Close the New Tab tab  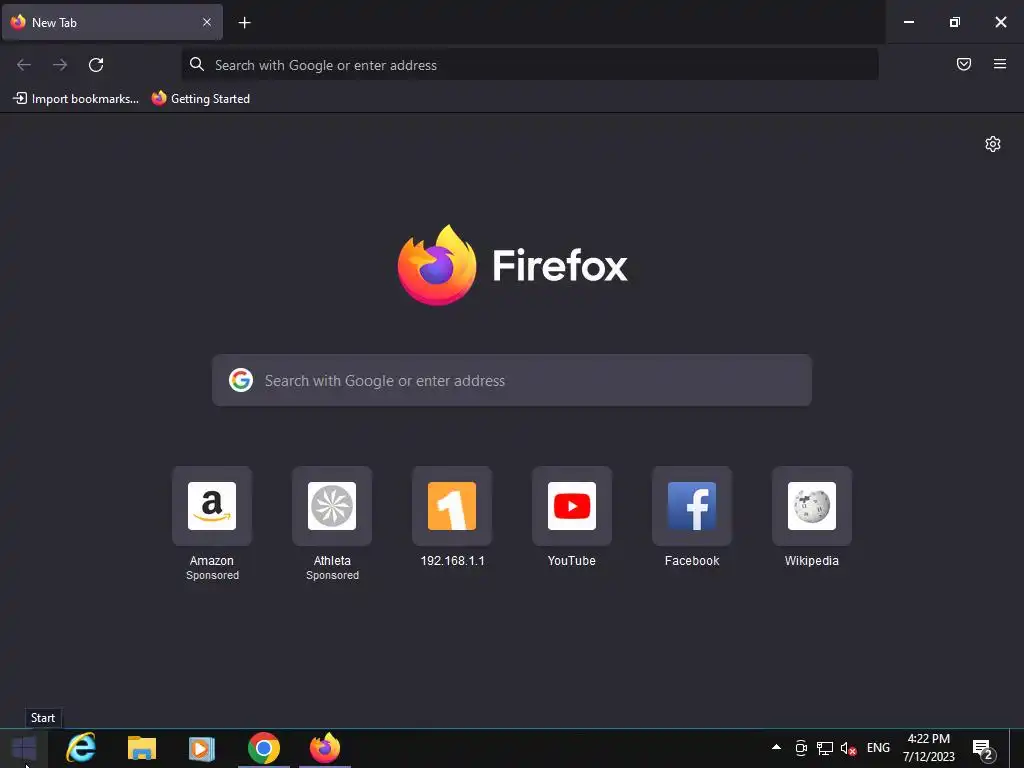[x=206, y=22]
